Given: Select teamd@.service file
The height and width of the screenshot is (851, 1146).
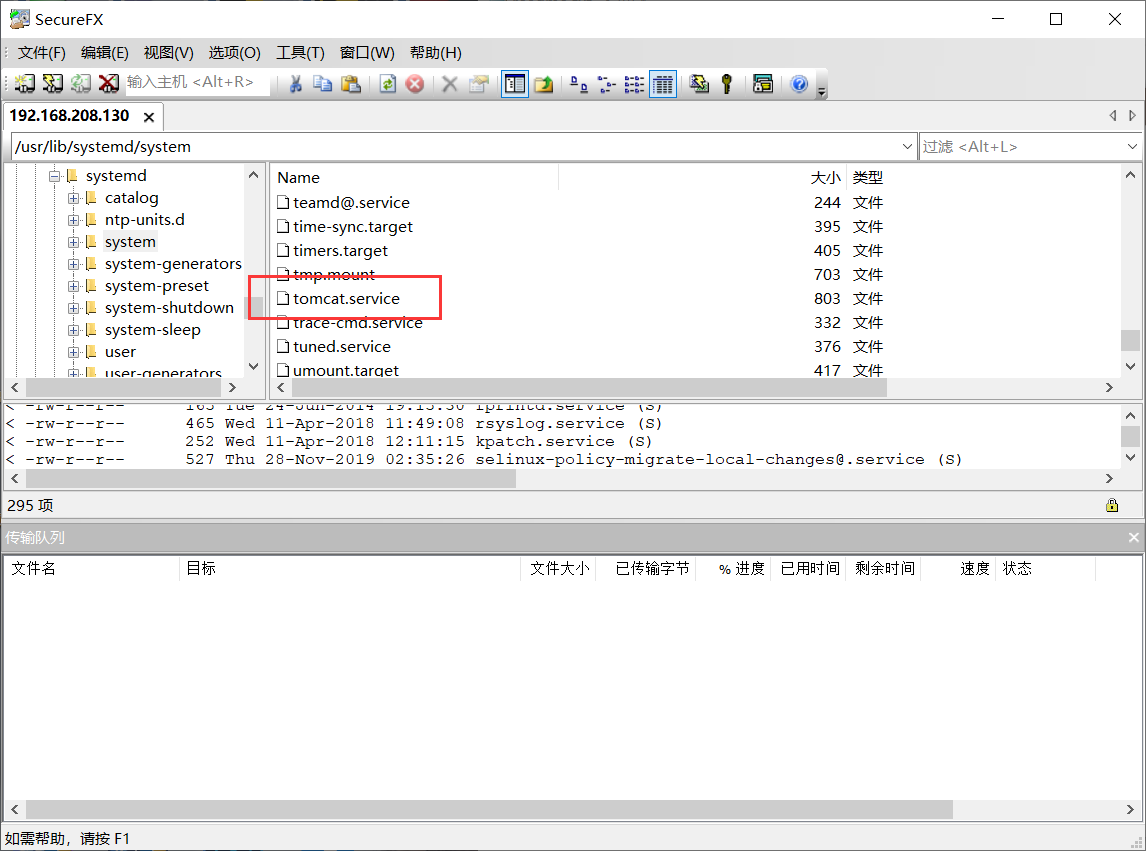Looking at the screenshot, I should [x=351, y=203].
